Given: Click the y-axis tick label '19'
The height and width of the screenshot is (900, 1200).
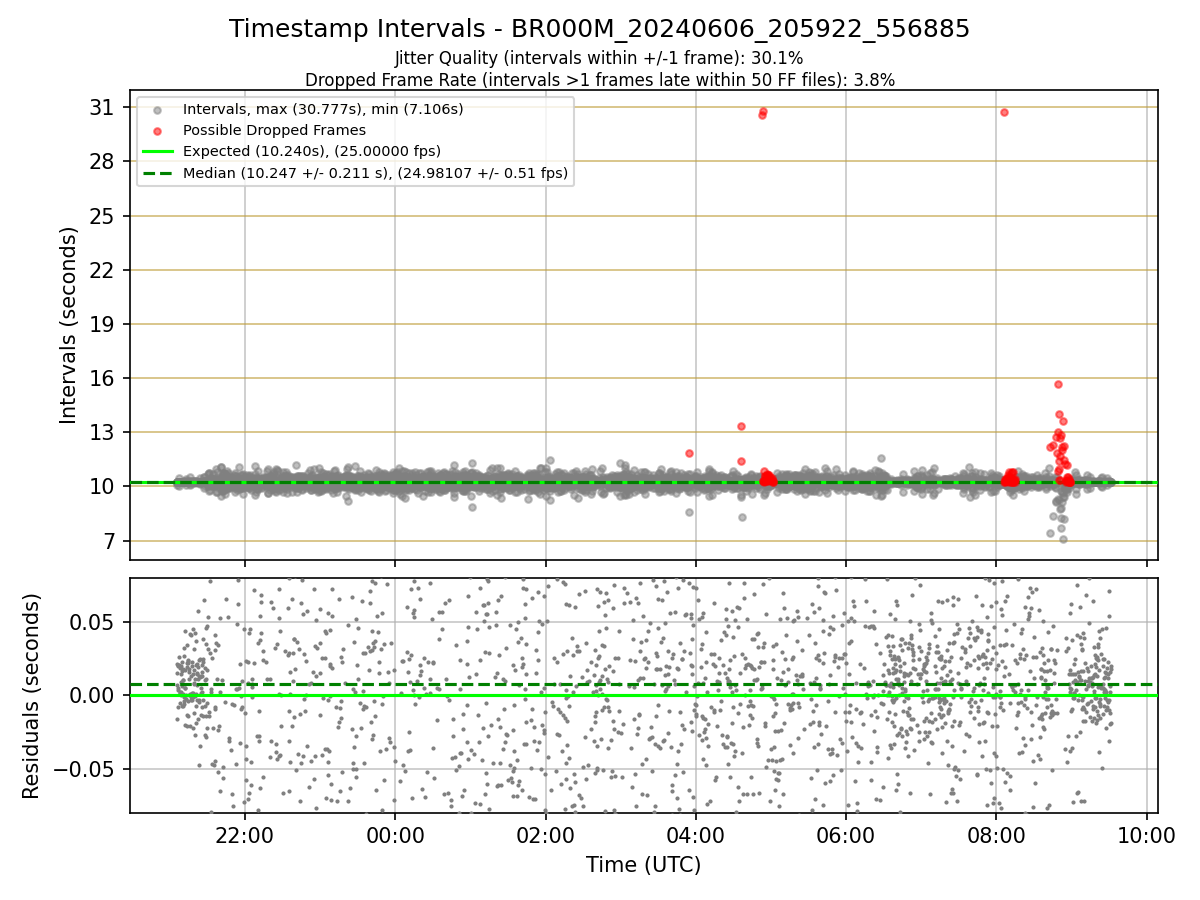Looking at the screenshot, I should (x=103, y=324).
